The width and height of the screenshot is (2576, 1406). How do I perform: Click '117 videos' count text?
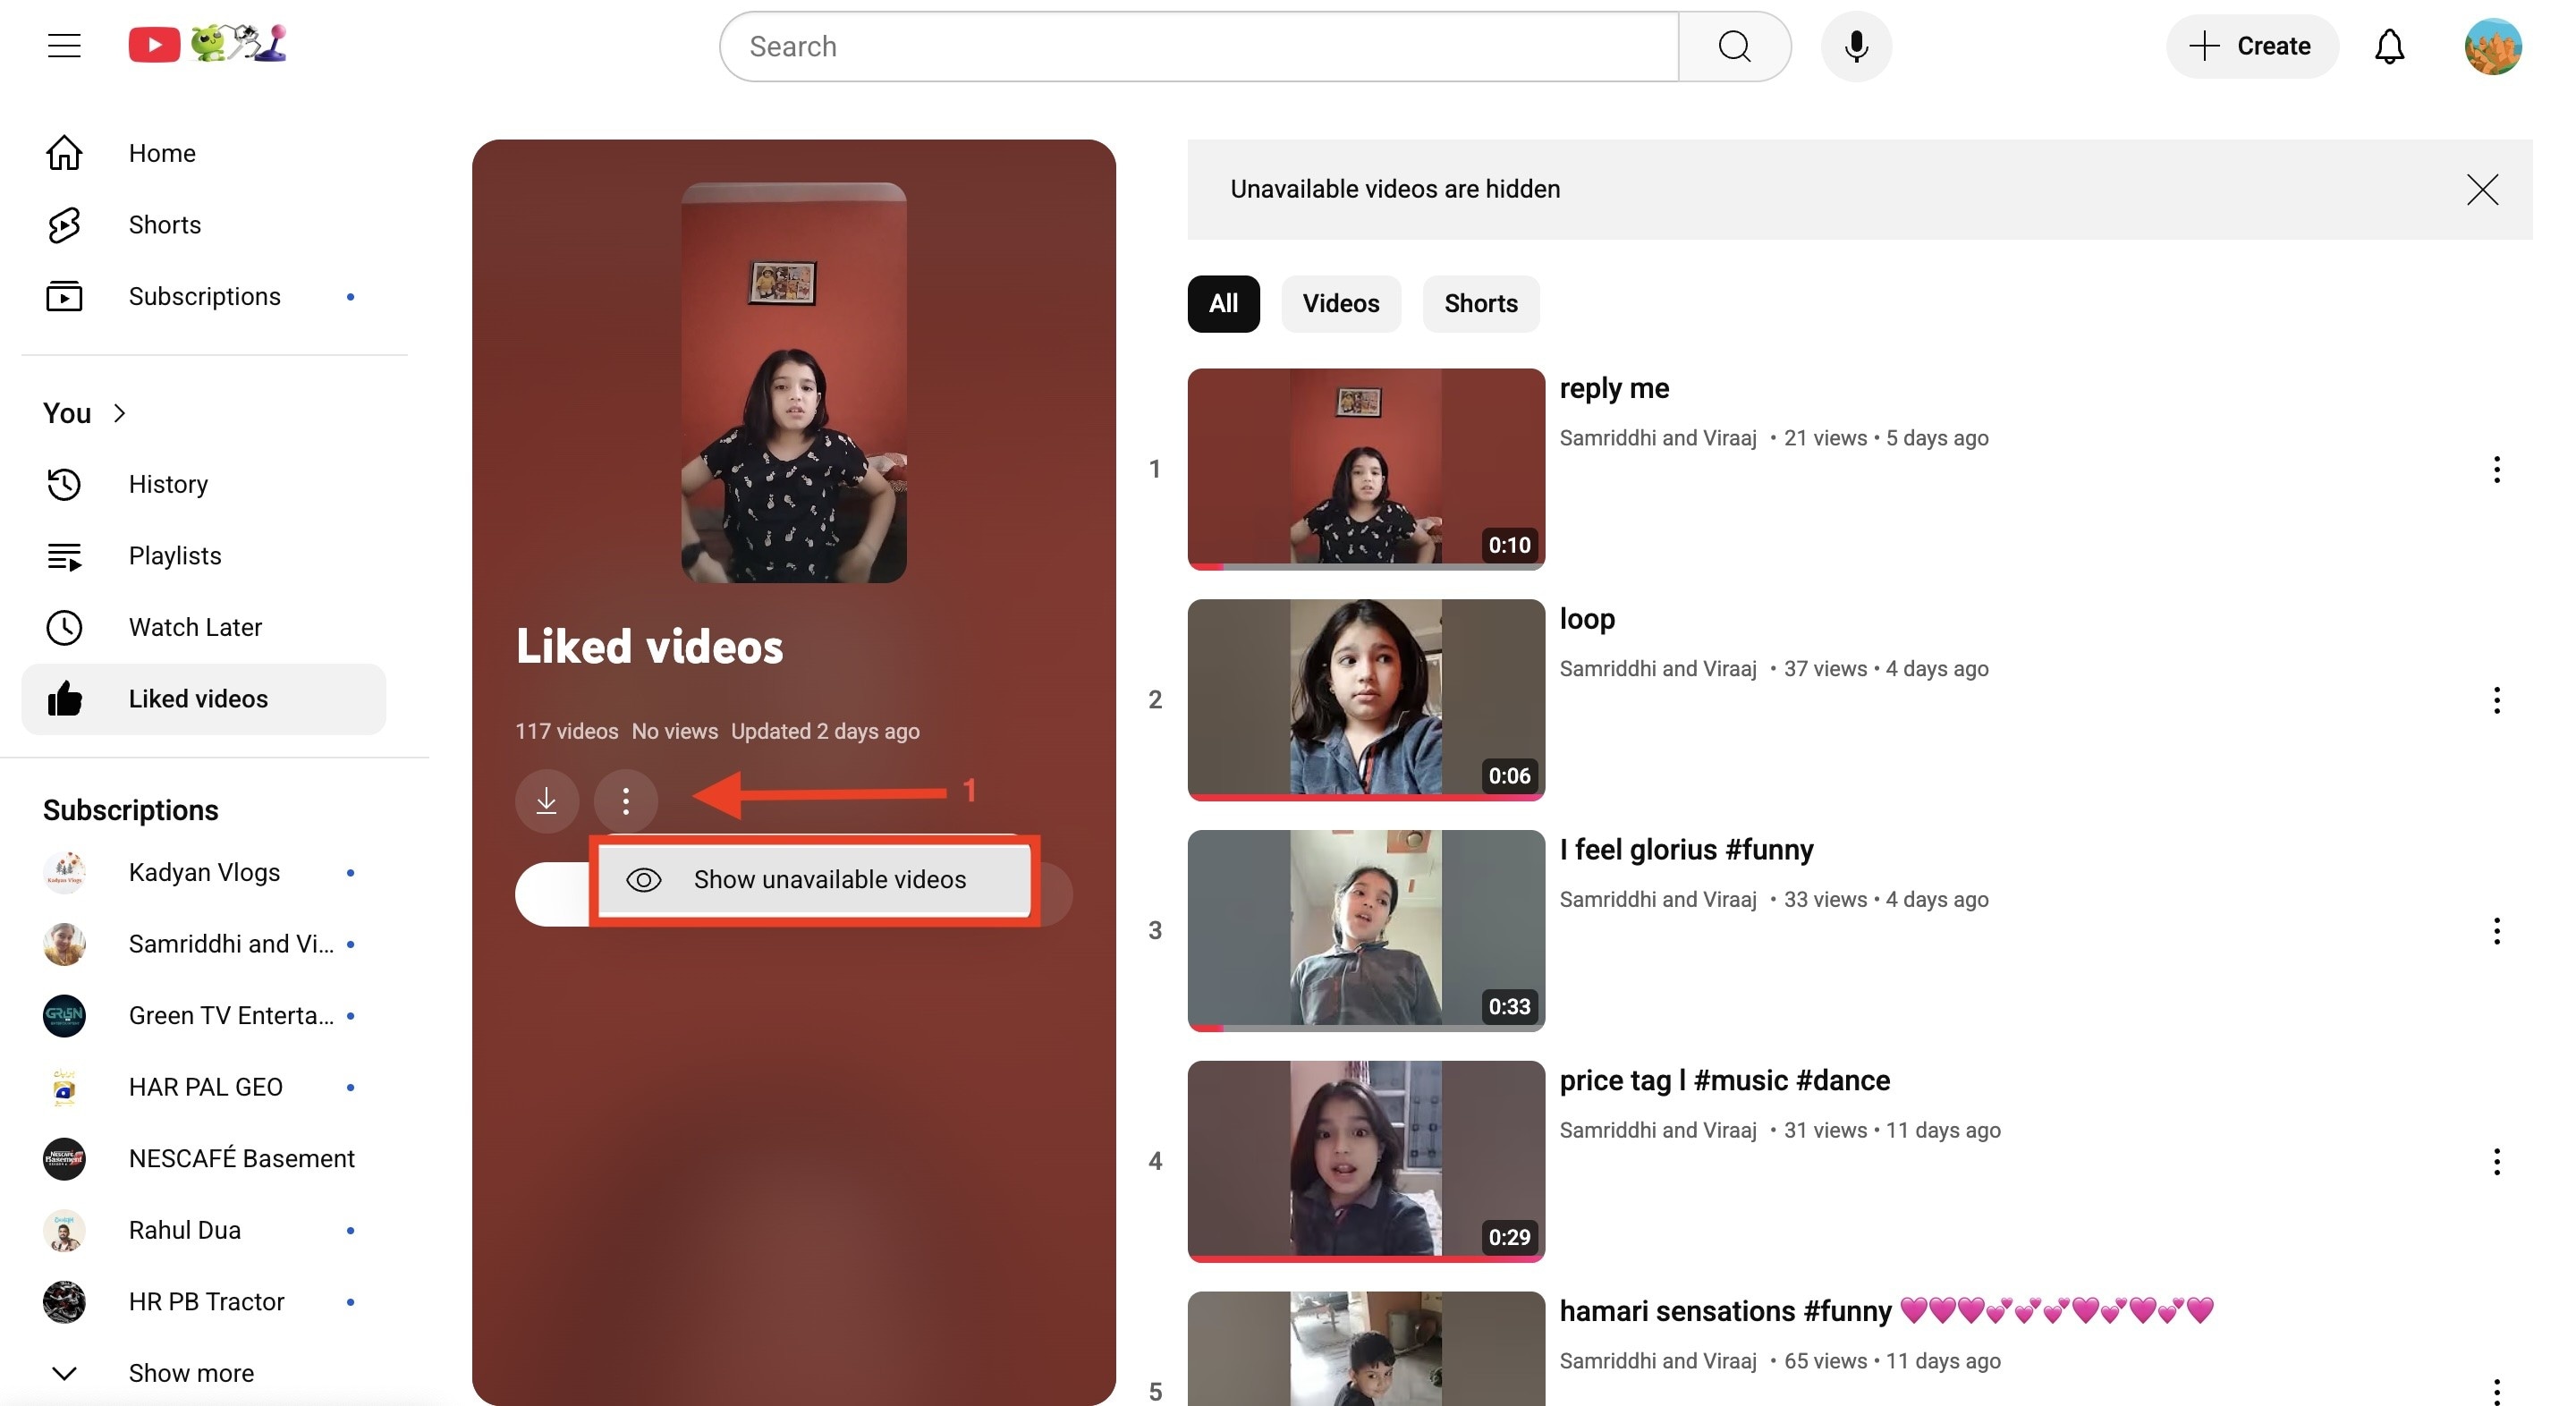pos(566,732)
